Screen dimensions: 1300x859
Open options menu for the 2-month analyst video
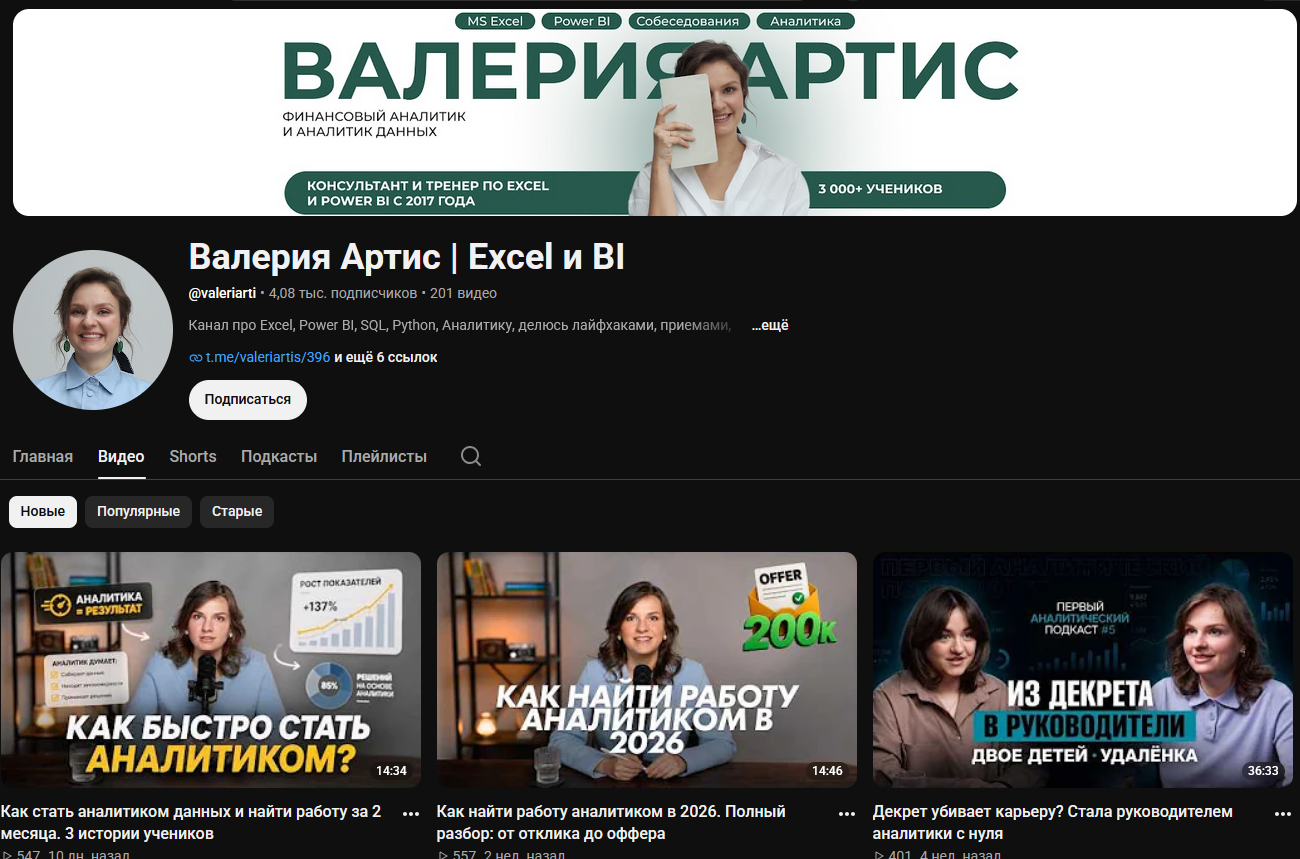coord(411,814)
